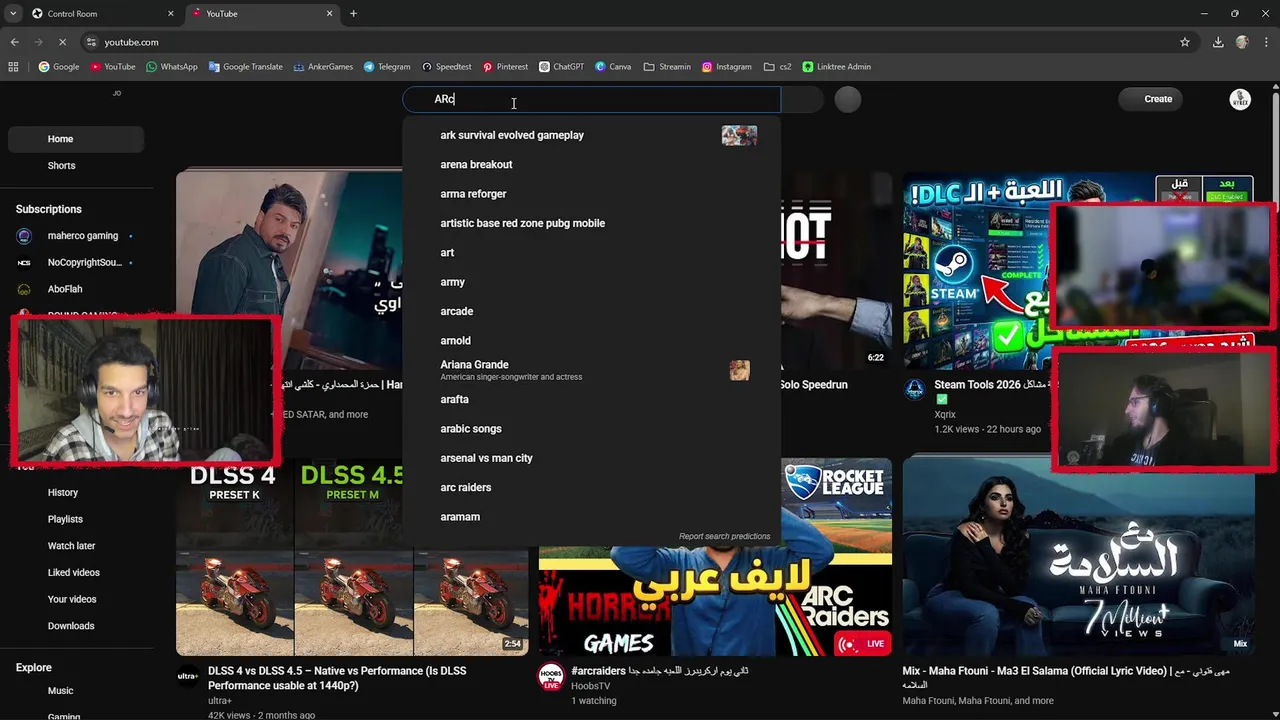
Task: Click the YouTube search input field
Action: pos(591,99)
